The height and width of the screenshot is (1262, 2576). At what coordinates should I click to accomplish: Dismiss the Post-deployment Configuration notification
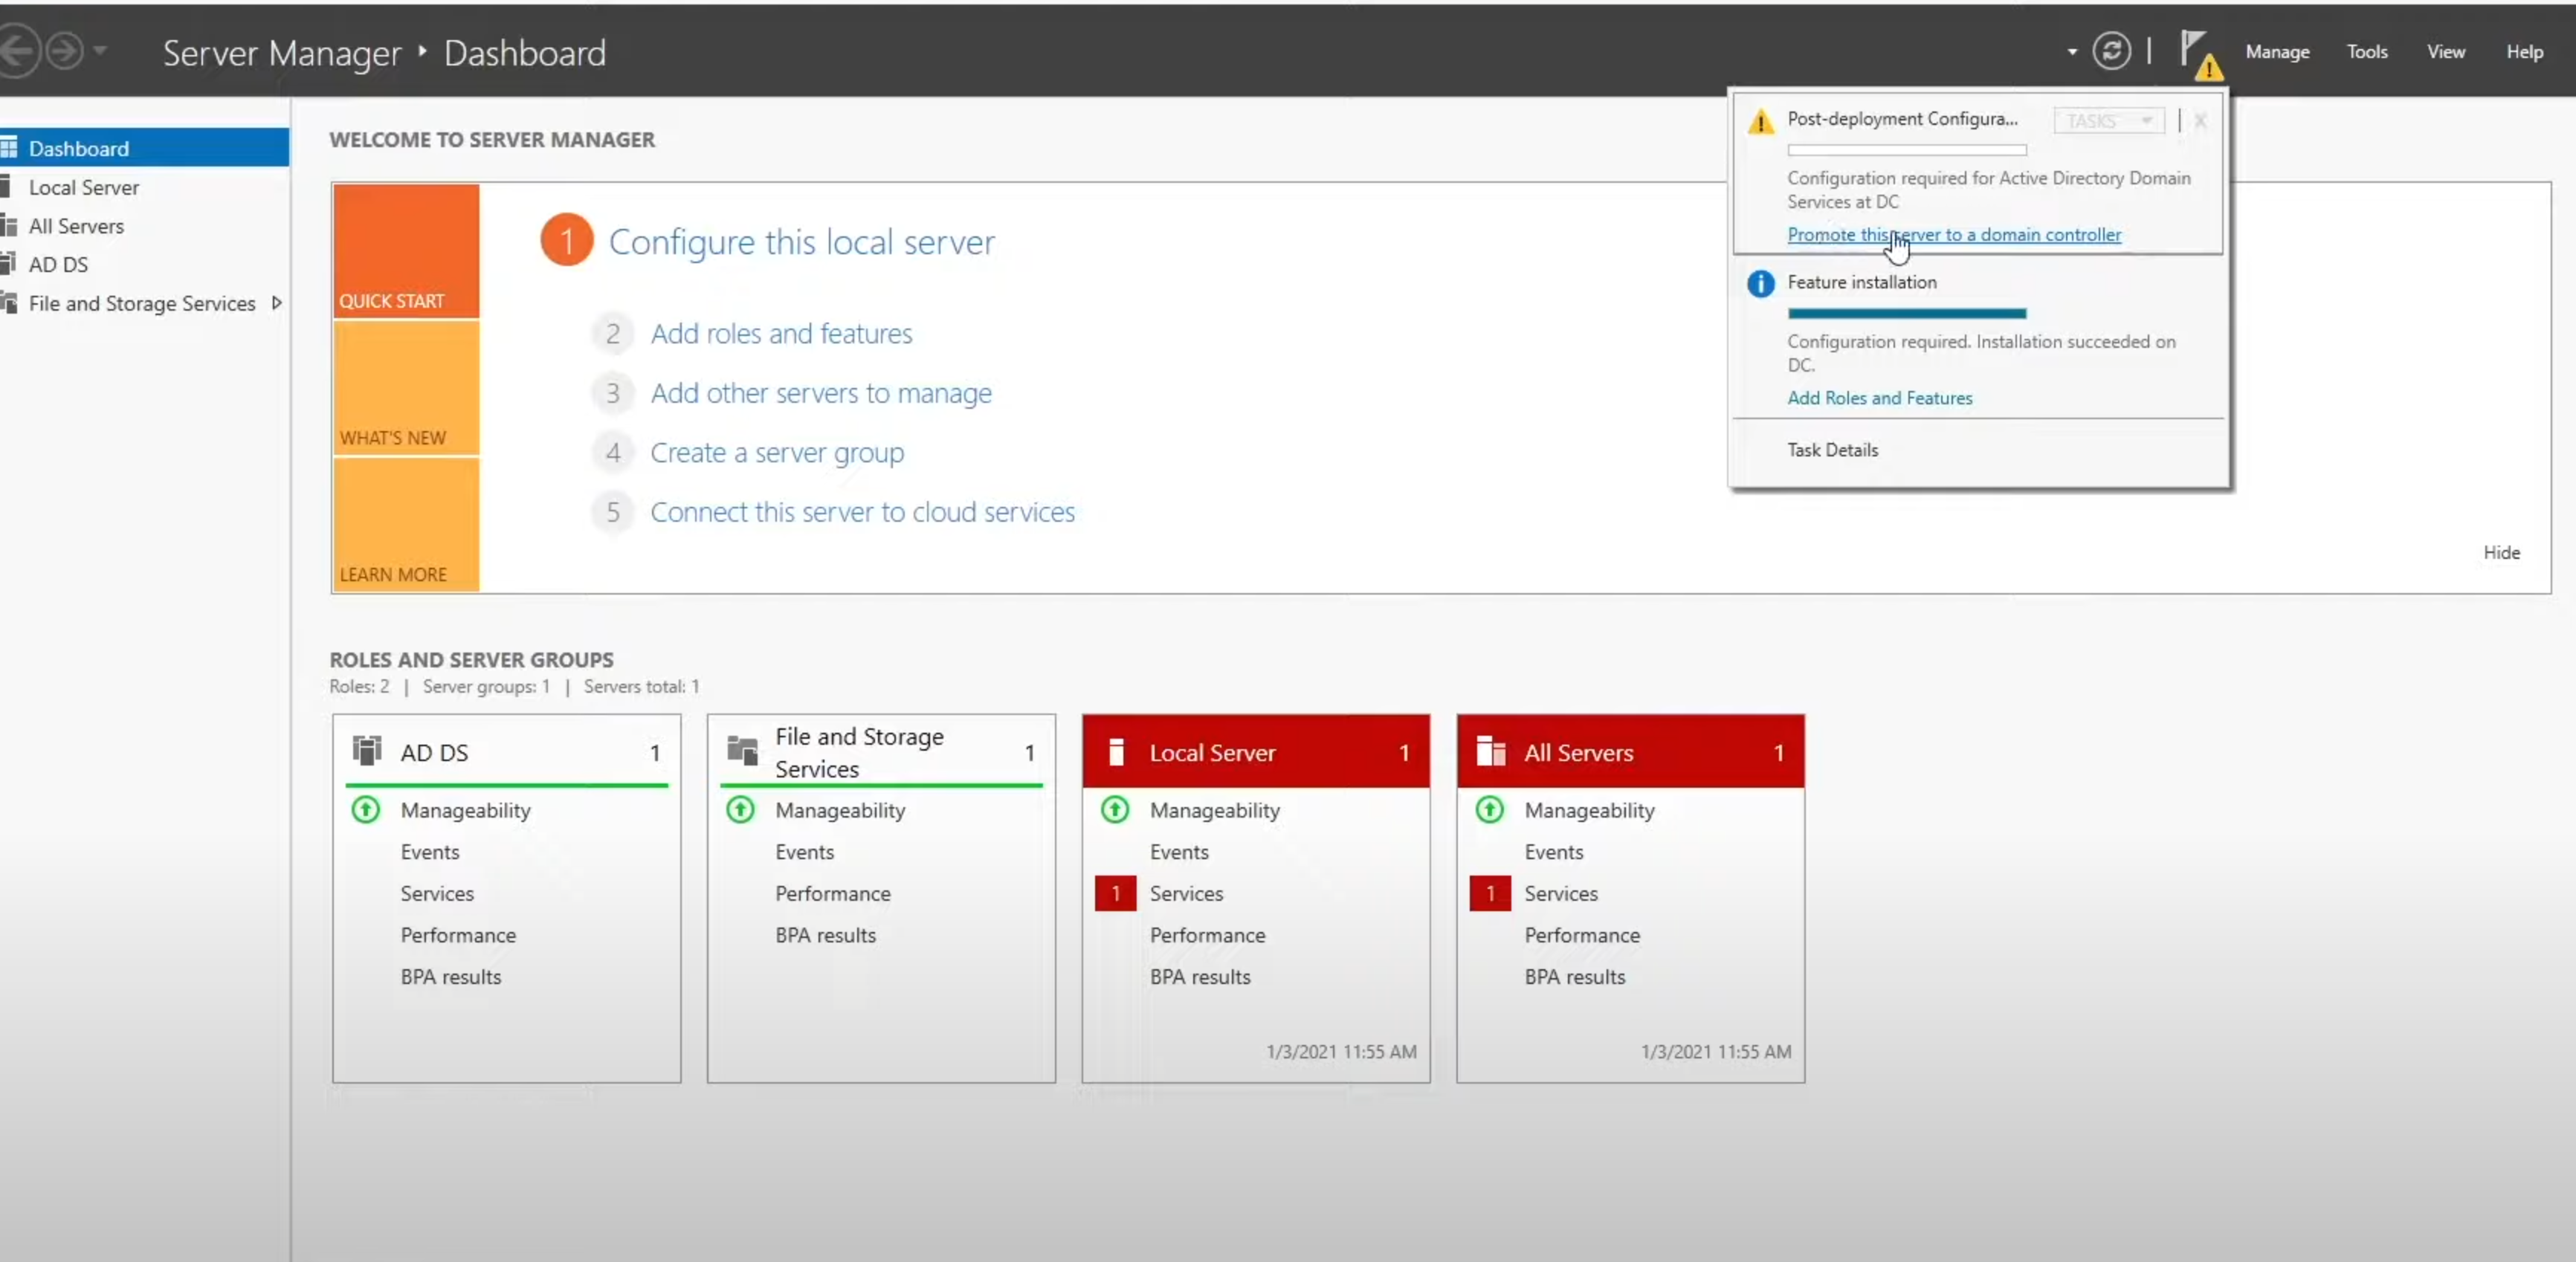(x=2200, y=121)
